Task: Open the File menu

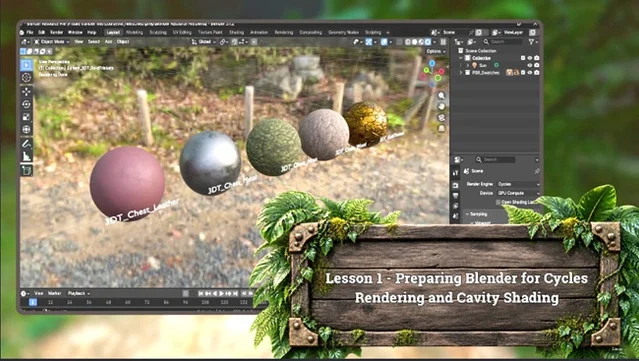Action: tap(30, 32)
